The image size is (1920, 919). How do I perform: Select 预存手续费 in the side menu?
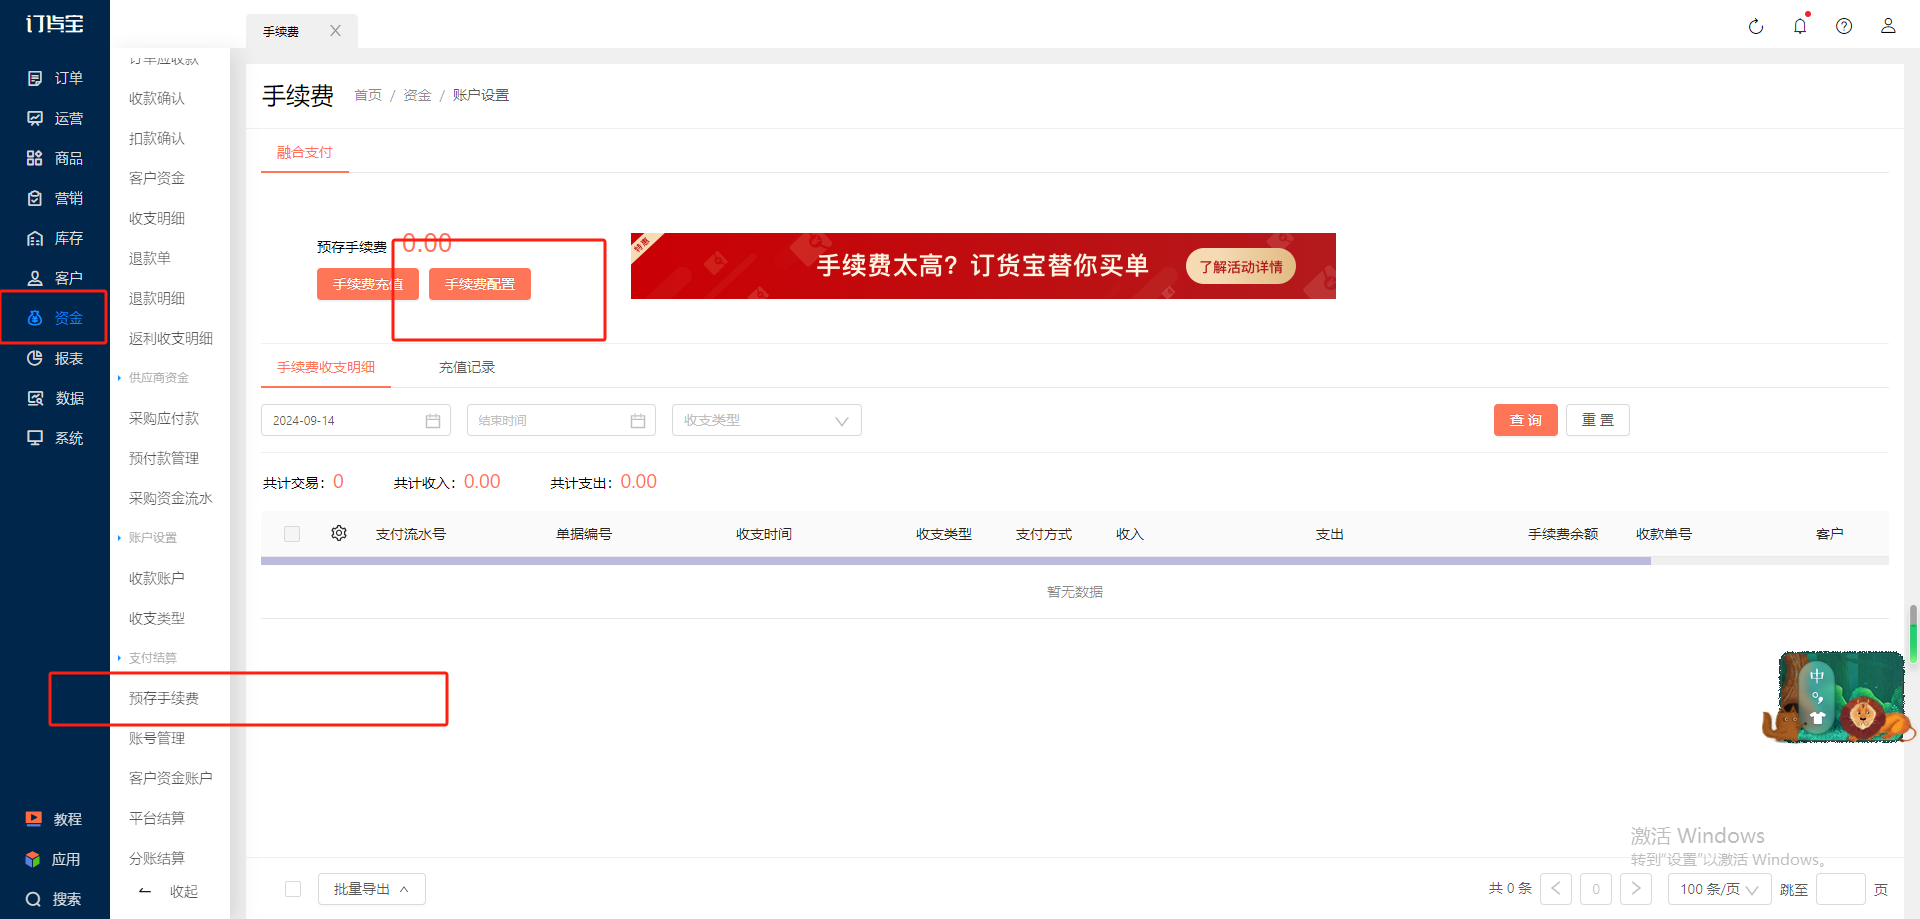(164, 698)
